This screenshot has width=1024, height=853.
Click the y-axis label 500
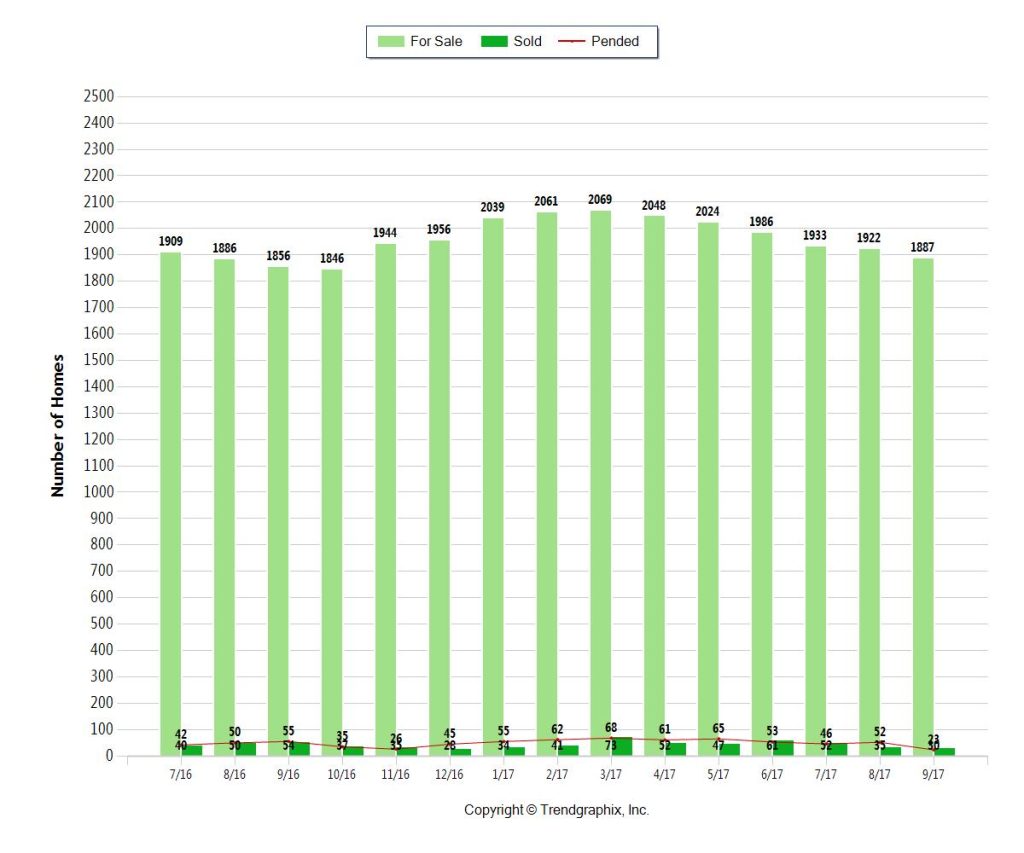point(102,623)
